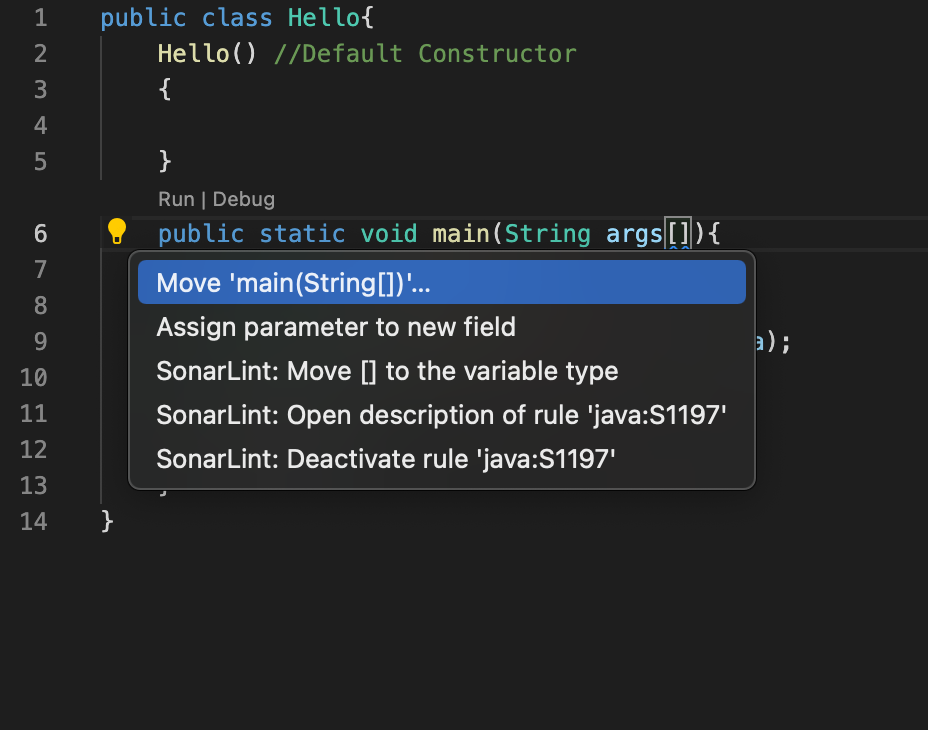The height and width of the screenshot is (730, 928).
Task: Click the Run CodeLens link
Action: click(176, 199)
